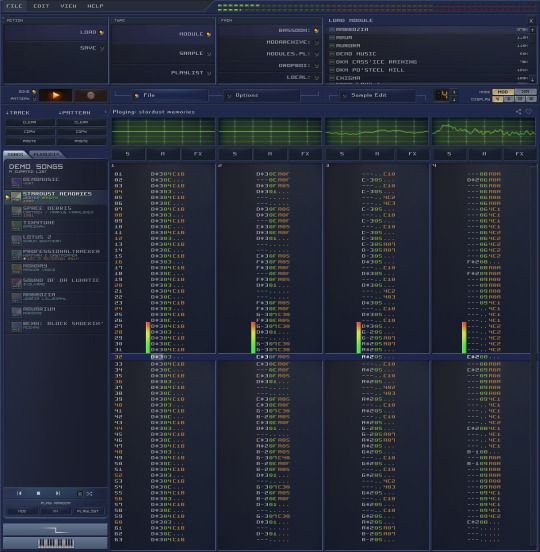
Task: Select the Load action radio option
Action: pos(56,32)
